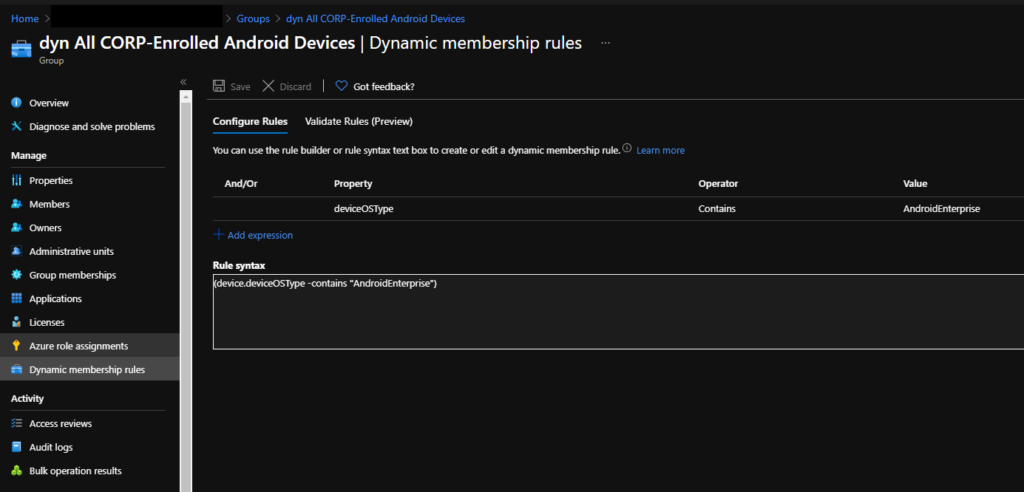The image size is (1024, 492).
Task: Click the feedback heart icon
Action: pos(341,86)
